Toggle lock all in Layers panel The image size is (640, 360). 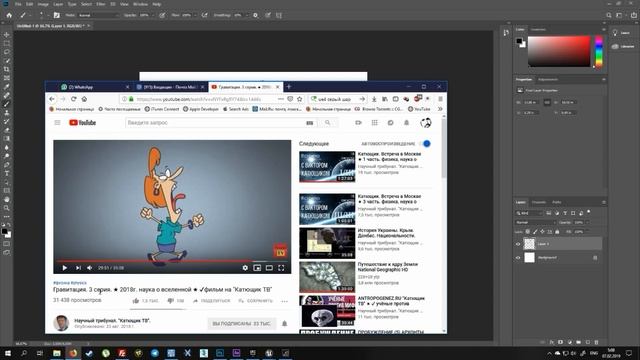click(557, 231)
